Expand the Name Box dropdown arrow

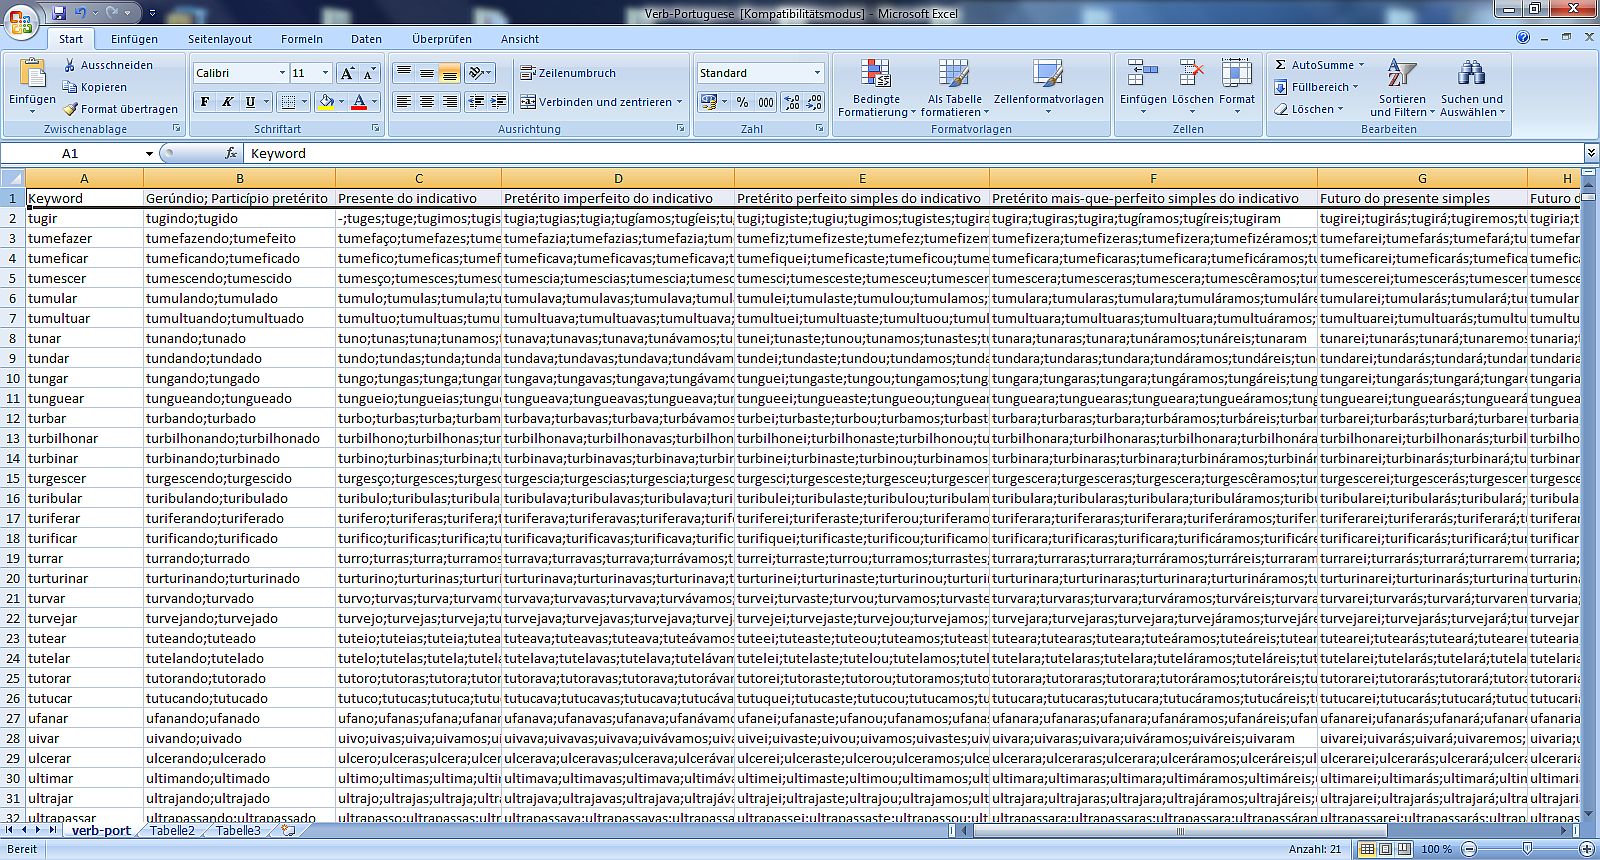tap(149, 154)
